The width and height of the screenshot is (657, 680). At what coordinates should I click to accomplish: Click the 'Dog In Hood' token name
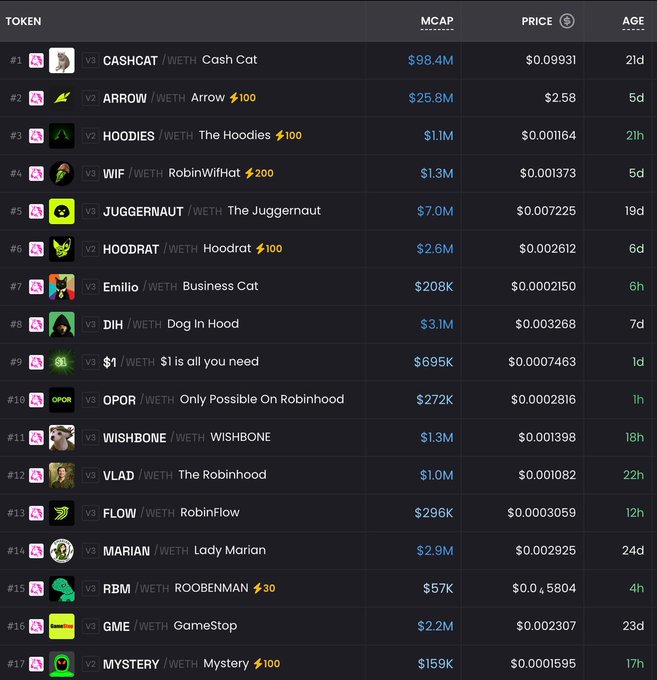coord(203,324)
